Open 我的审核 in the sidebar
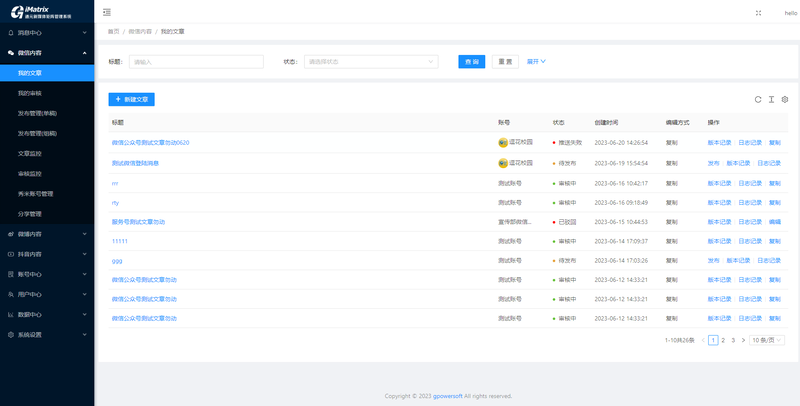800x406 pixels. [x=31, y=93]
